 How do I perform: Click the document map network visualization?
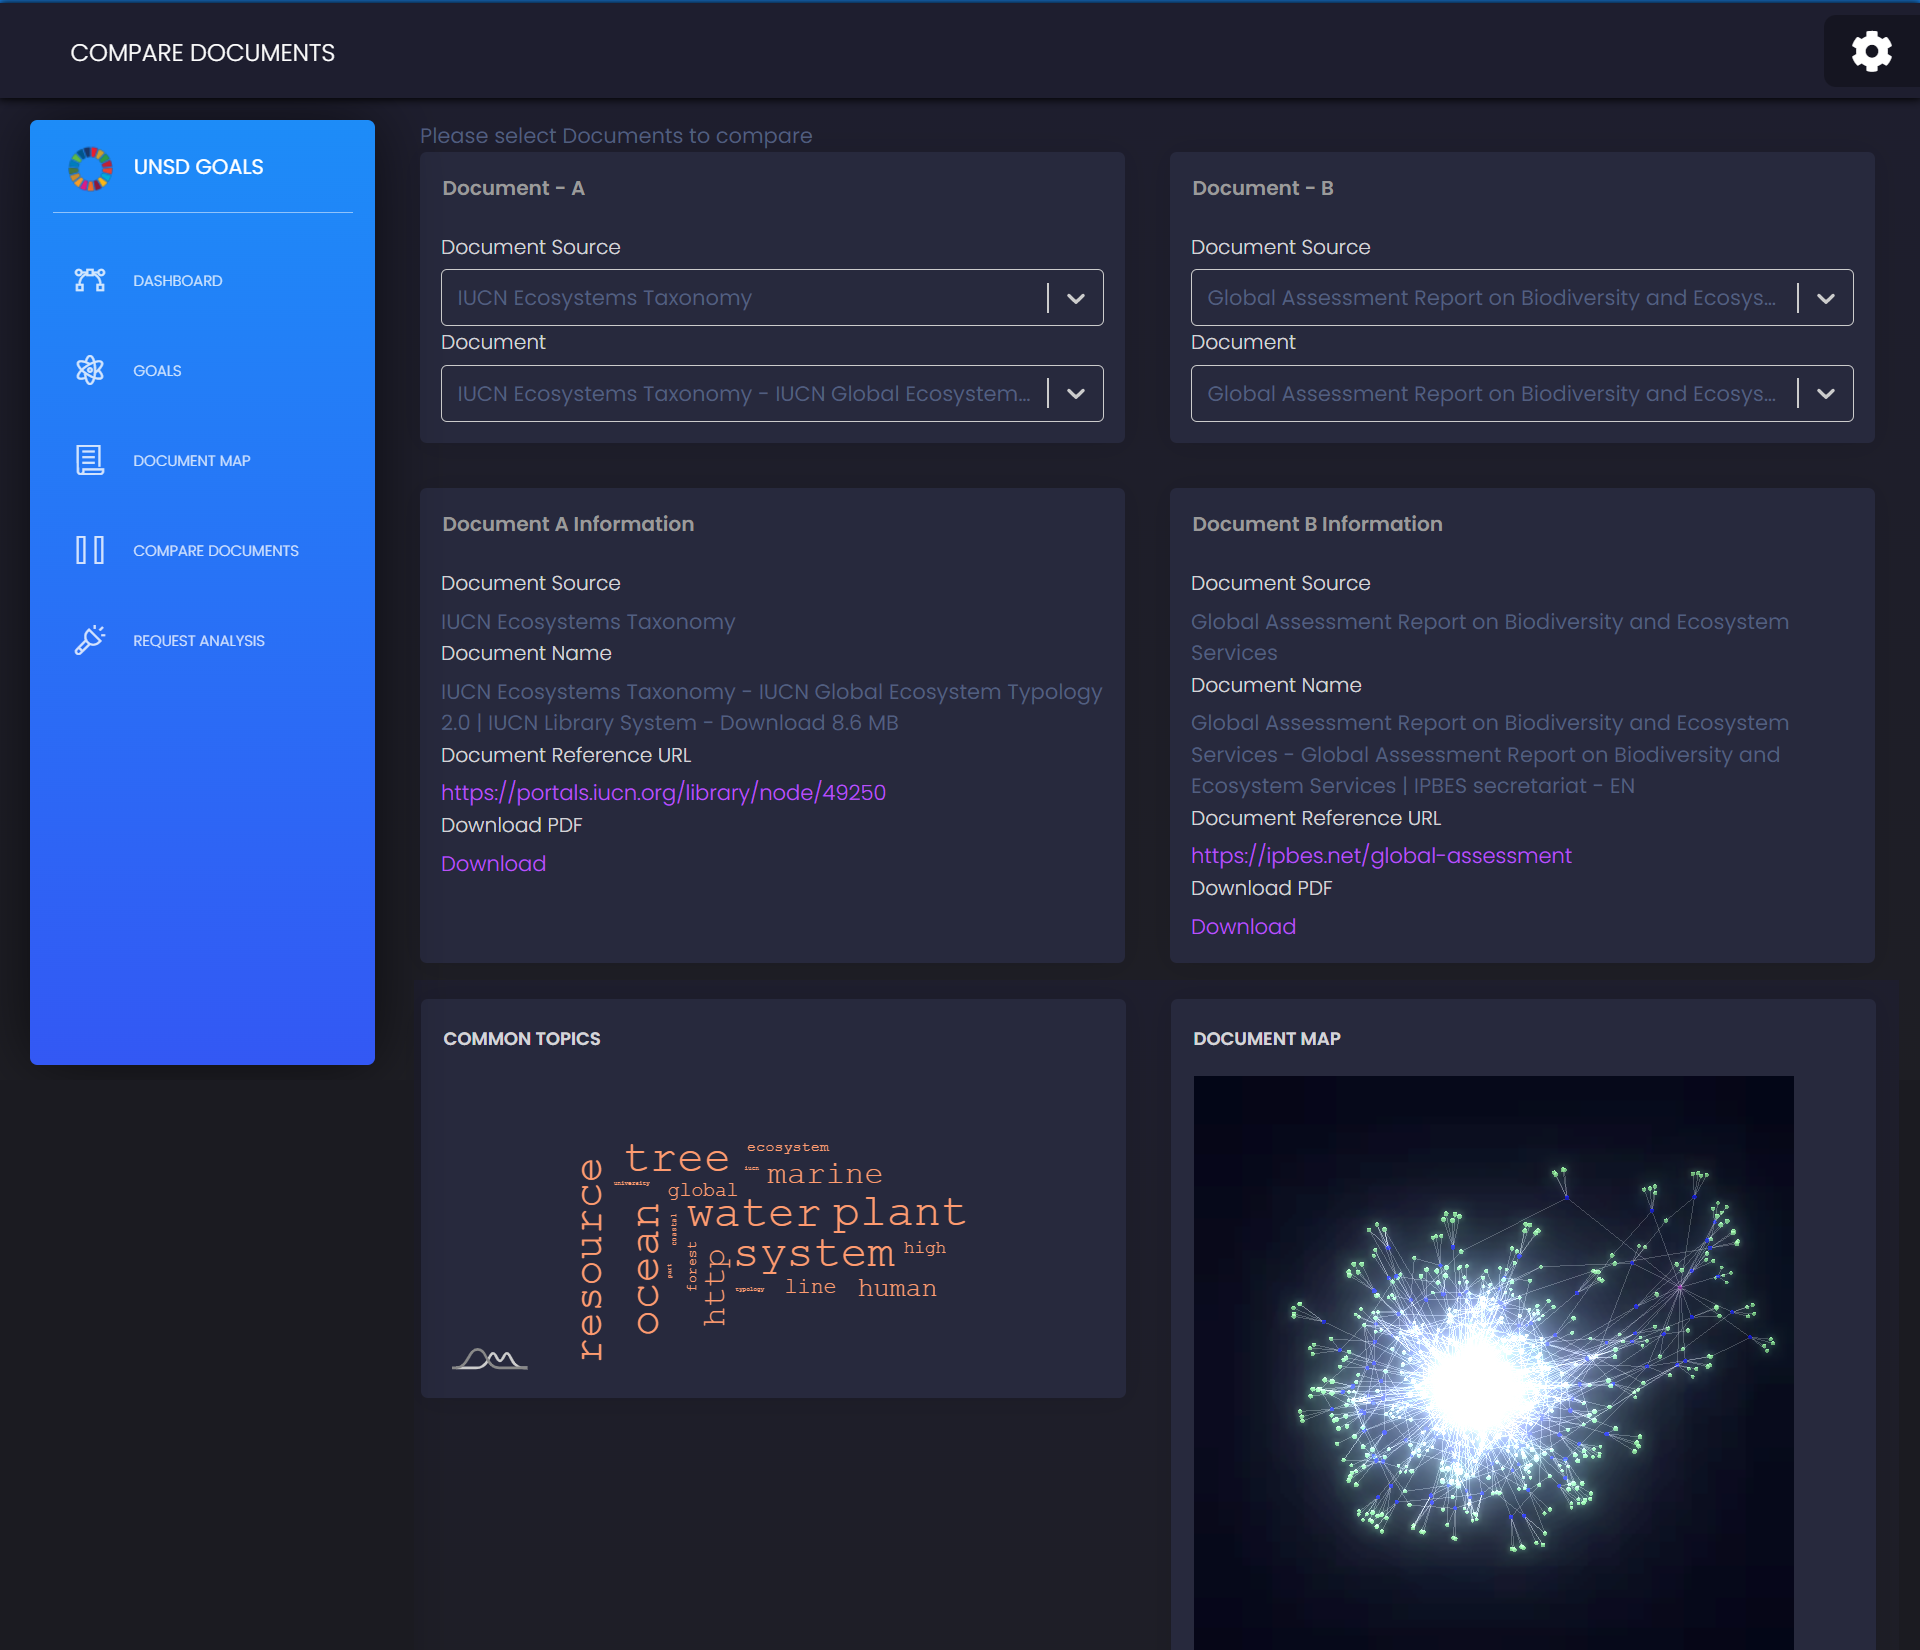pyautogui.click(x=1493, y=1362)
